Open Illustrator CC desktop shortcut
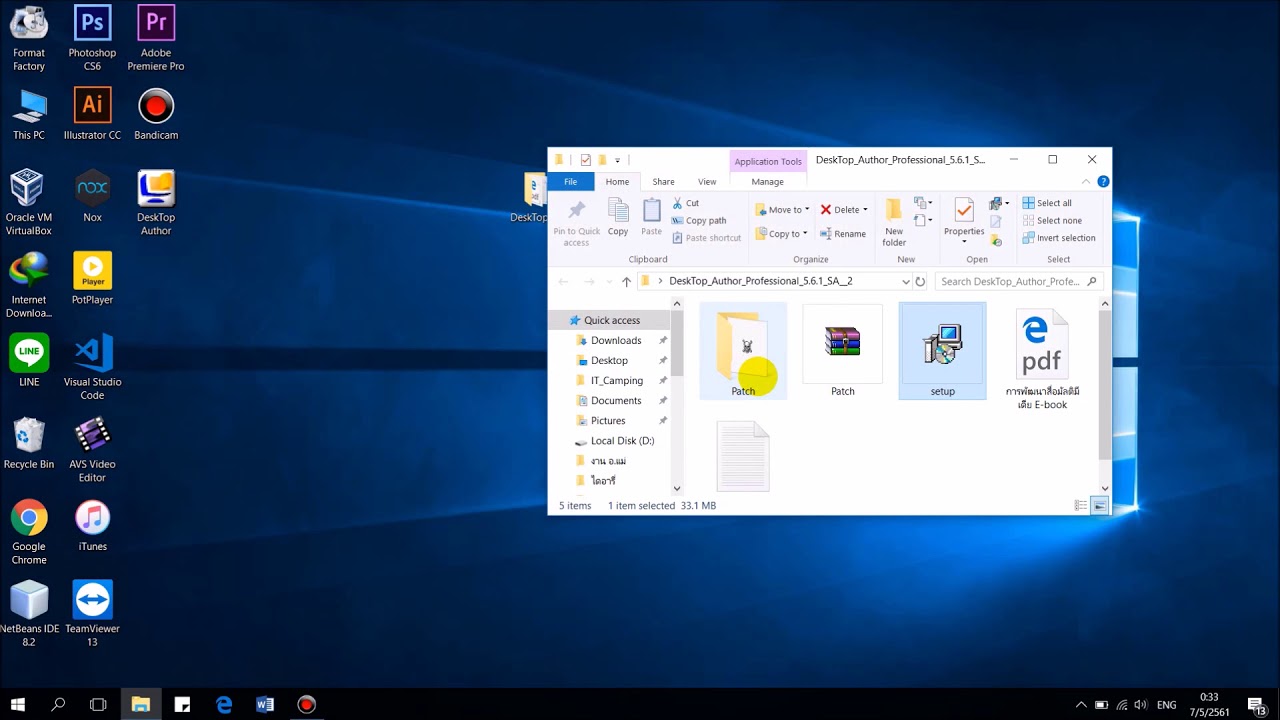The width and height of the screenshot is (1280, 720). [x=92, y=114]
